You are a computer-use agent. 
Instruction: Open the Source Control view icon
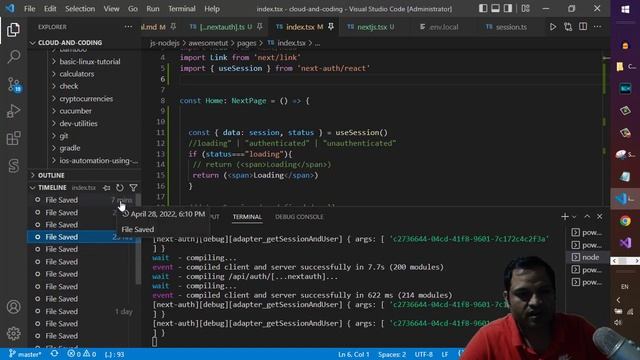(x=13, y=84)
